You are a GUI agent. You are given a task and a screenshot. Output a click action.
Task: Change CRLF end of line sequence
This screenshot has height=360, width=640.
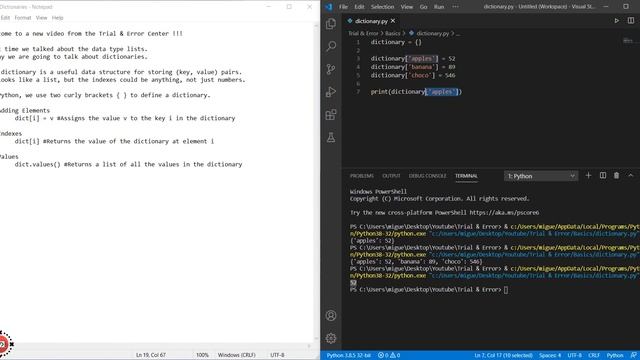point(594,355)
